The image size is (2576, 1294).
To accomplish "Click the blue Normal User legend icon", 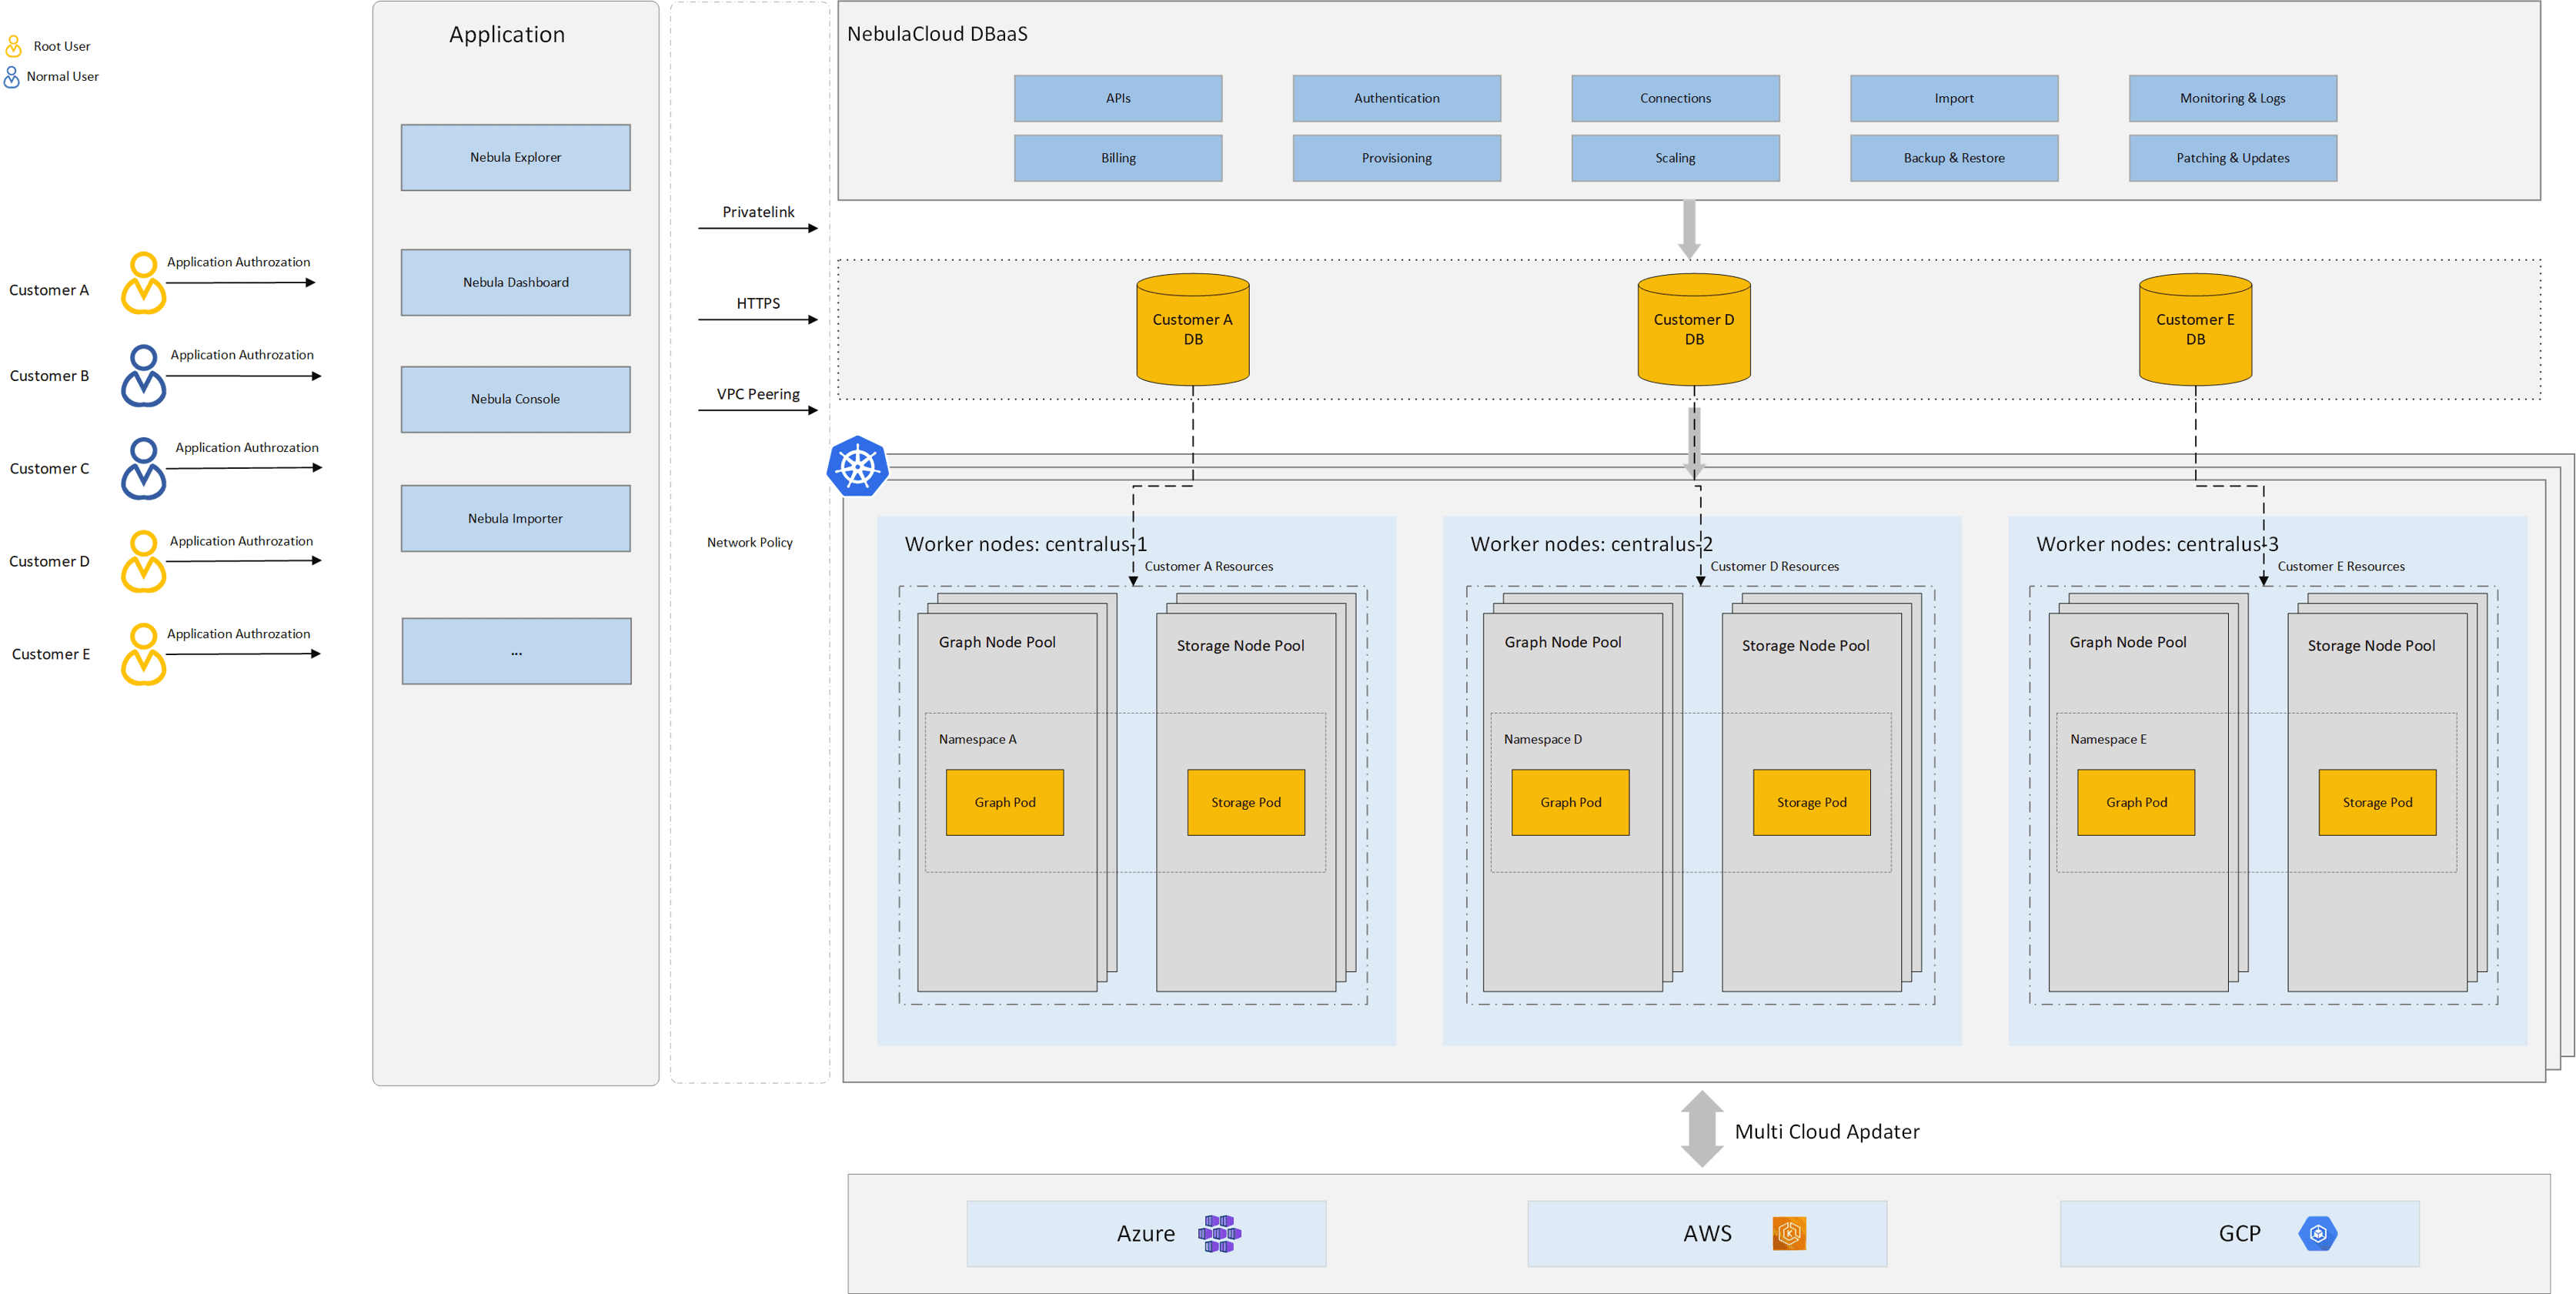I will click(x=12, y=77).
